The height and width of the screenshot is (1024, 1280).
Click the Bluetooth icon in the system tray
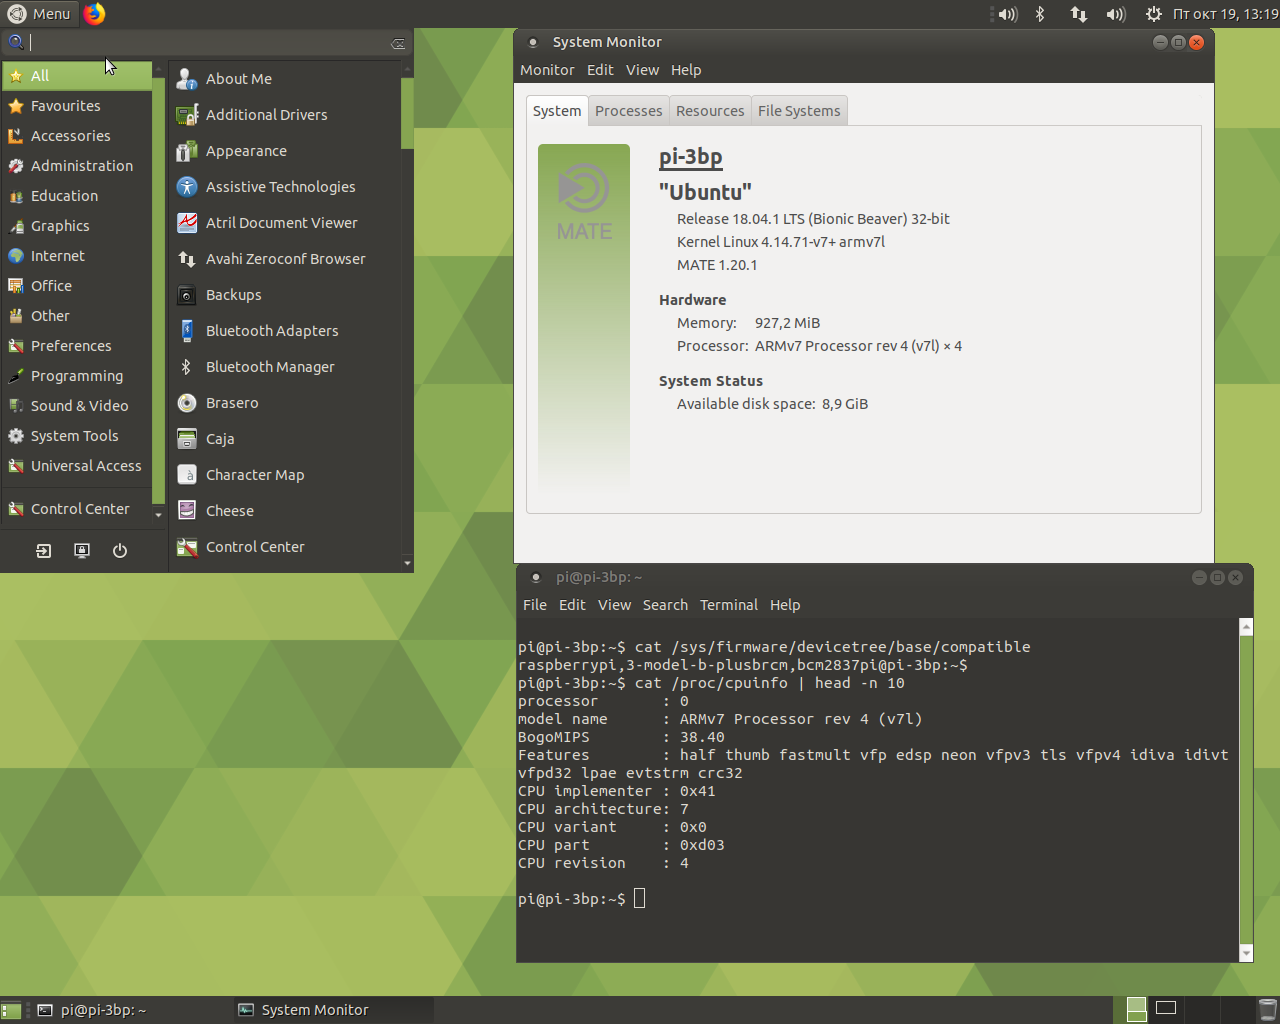point(1040,14)
